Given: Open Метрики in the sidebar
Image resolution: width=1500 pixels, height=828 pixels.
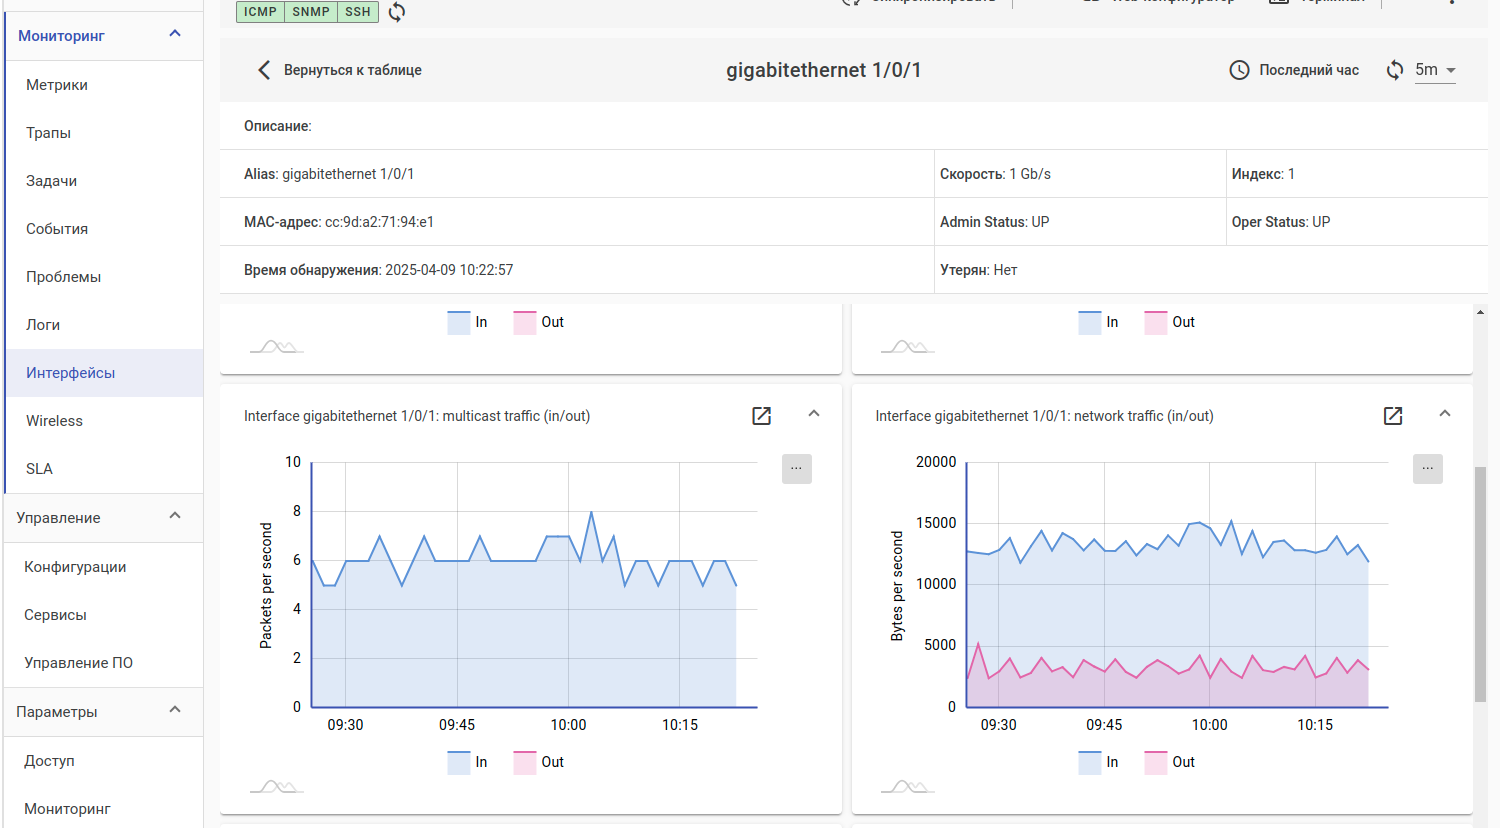Looking at the screenshot, I should 57,85.
